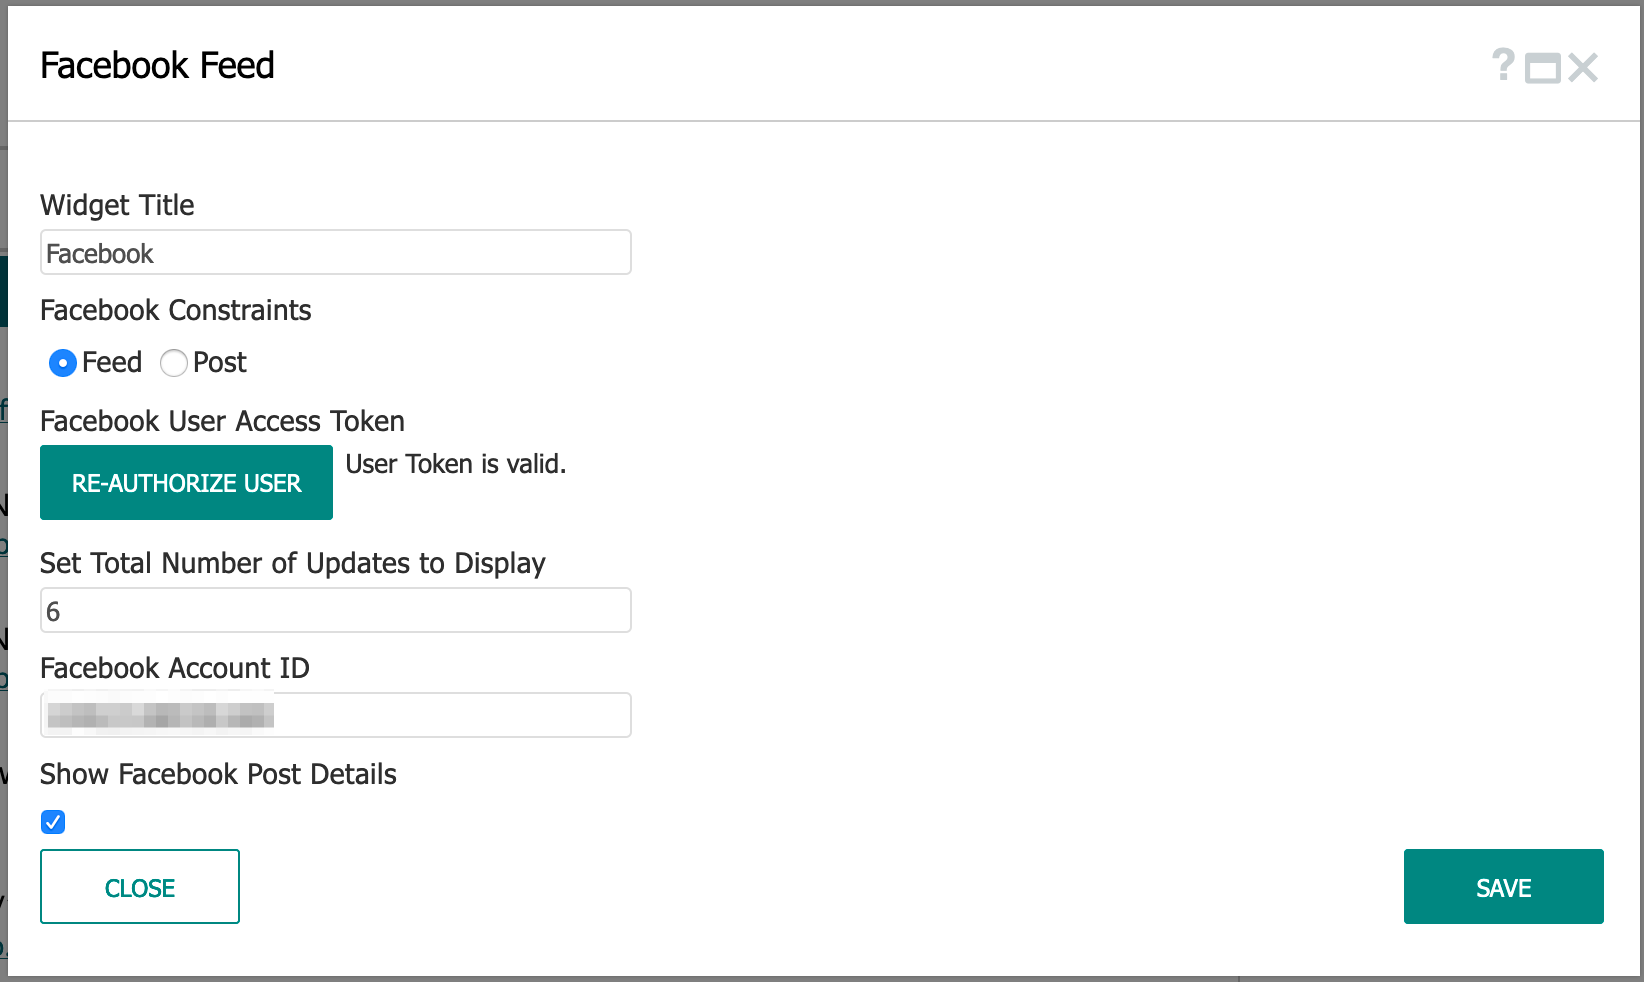Select the Feed radio button

pos(63,363)
